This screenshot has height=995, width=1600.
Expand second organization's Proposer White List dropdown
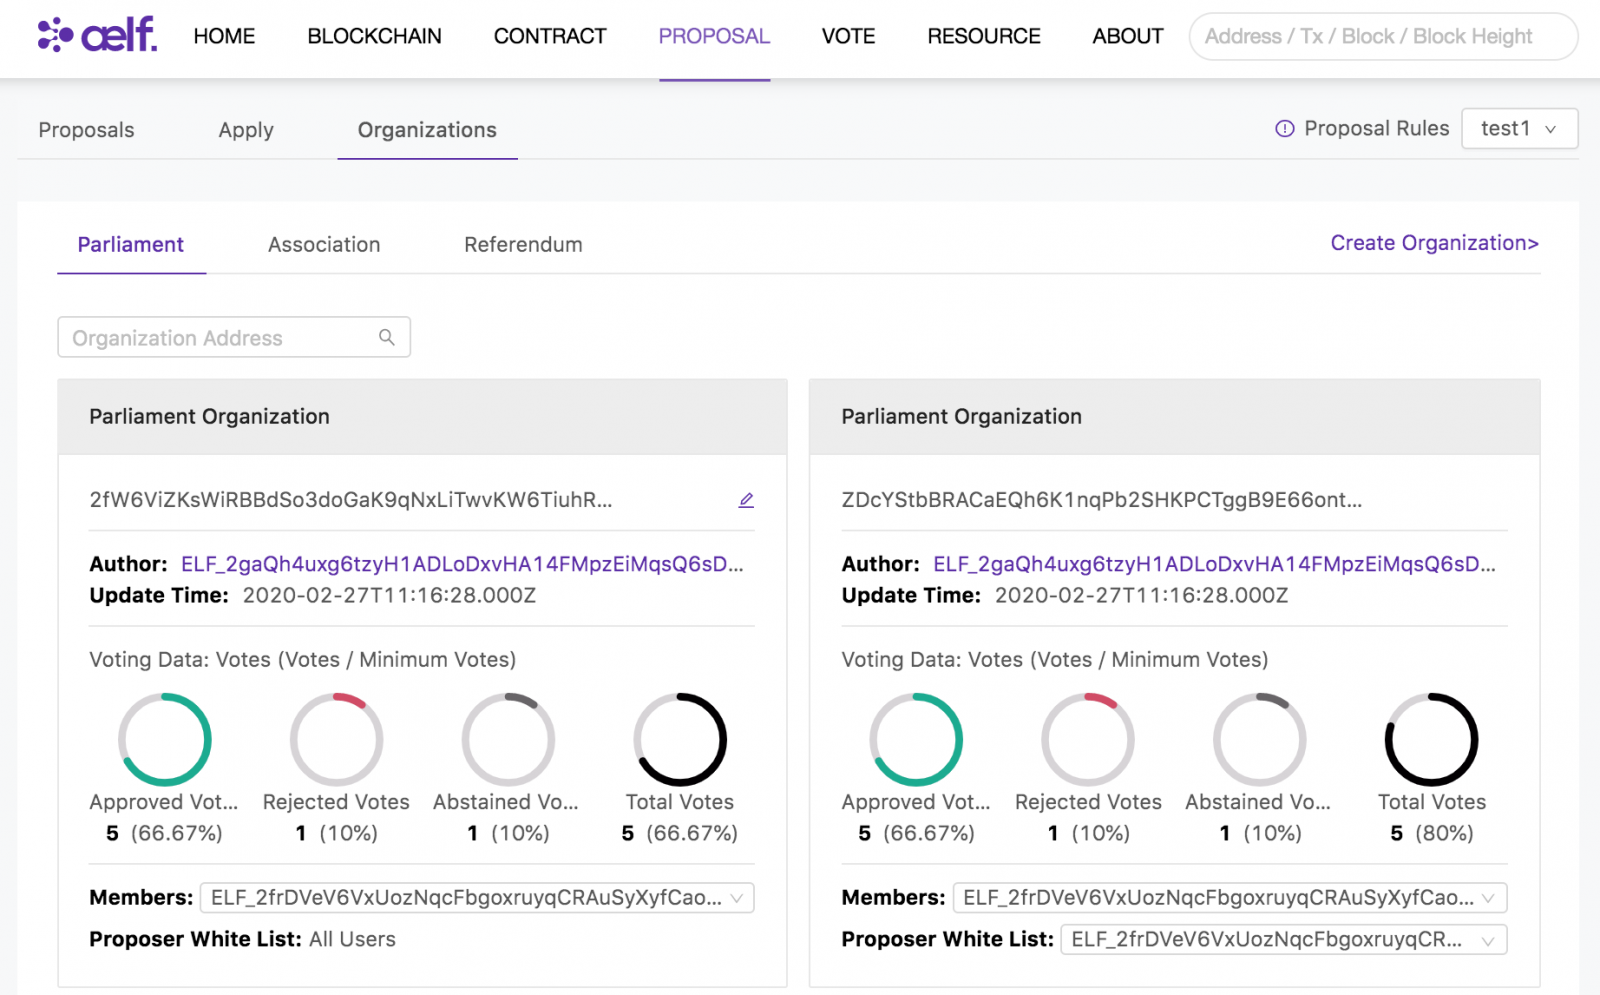pos(1283,940)
